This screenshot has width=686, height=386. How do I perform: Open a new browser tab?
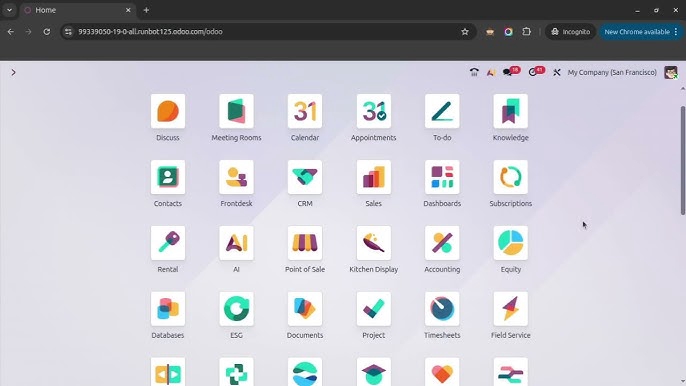[x=146, y=10]
